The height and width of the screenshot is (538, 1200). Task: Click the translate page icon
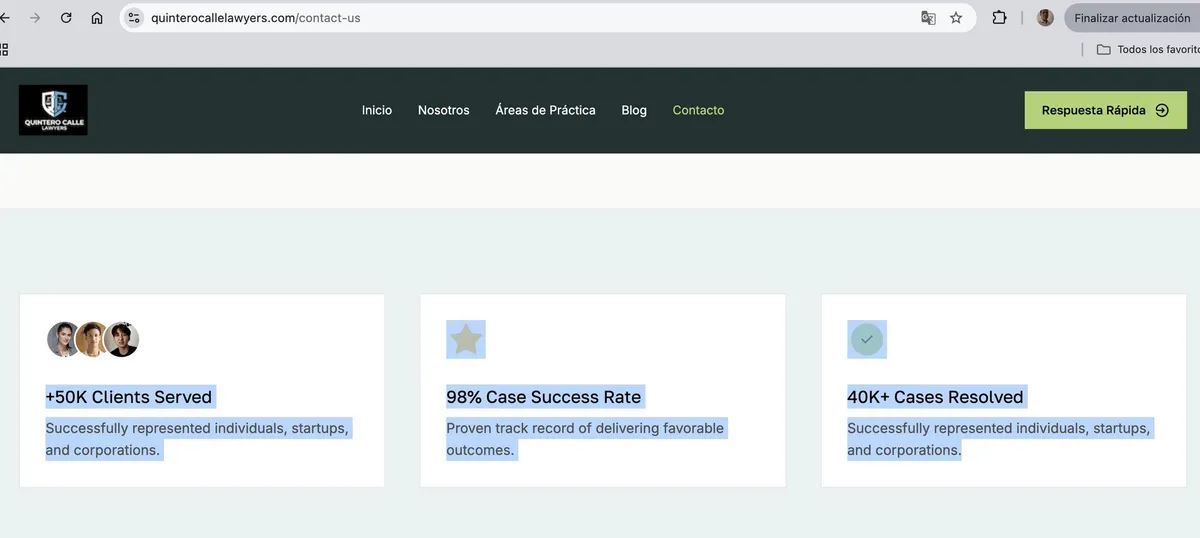[928, 18]
